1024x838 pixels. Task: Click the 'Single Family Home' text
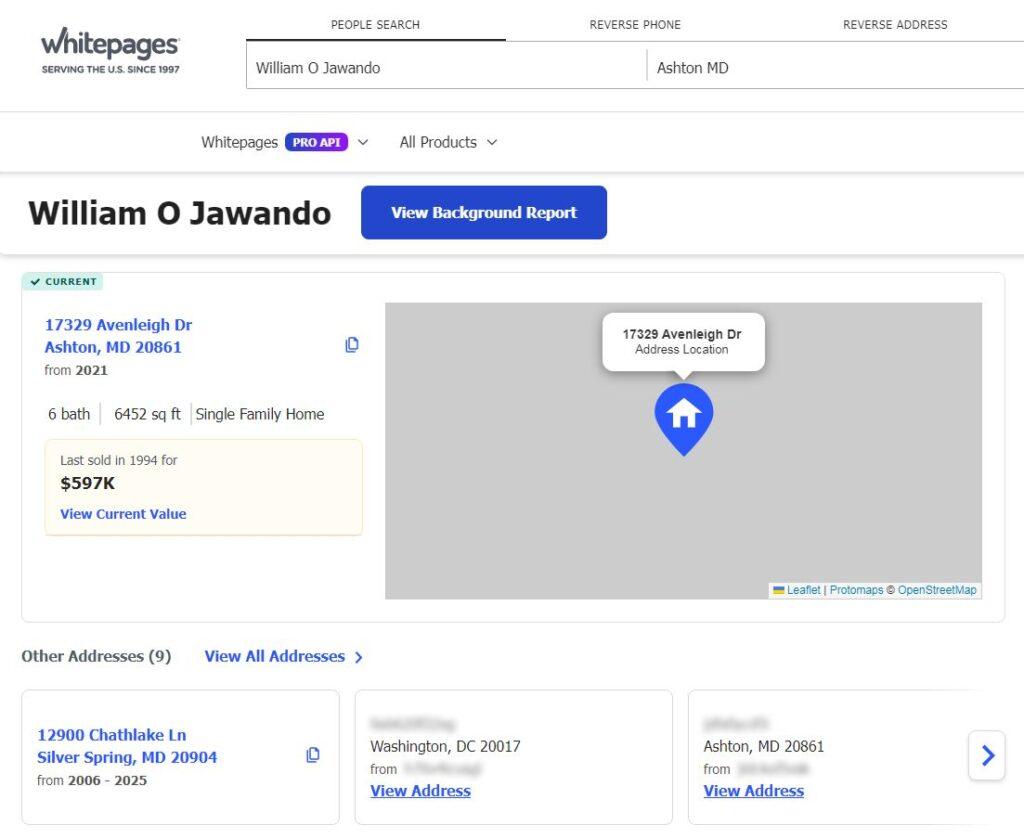coord(260,414)
